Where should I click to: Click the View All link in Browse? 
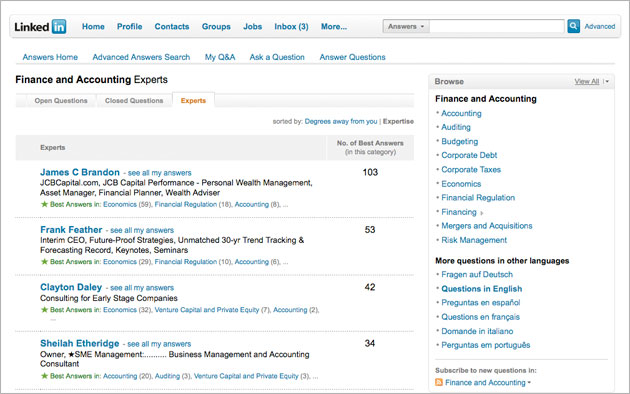click(x=587, y=82)
